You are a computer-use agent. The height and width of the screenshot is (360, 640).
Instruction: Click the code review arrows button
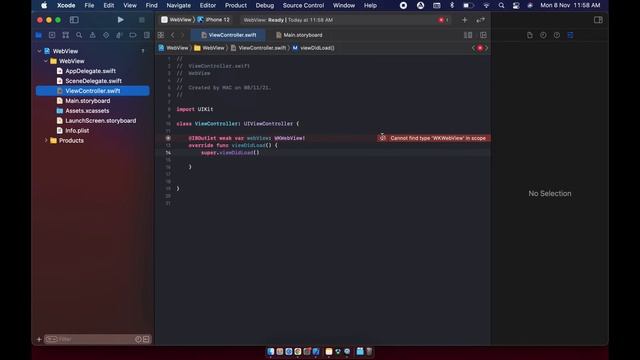480,20
